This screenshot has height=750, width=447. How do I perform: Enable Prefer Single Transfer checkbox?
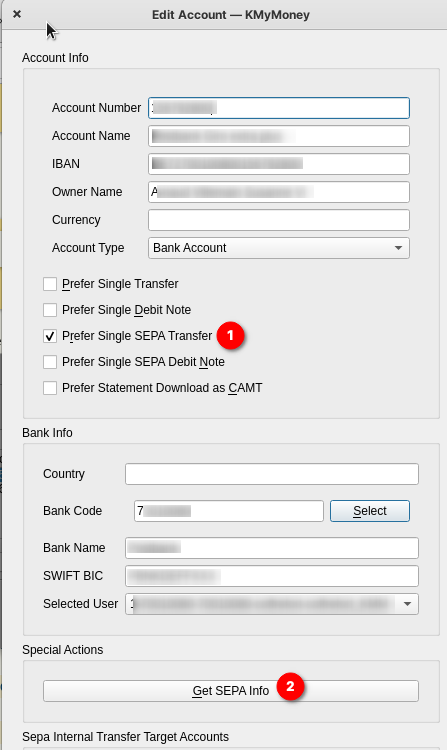coord(50,284)
